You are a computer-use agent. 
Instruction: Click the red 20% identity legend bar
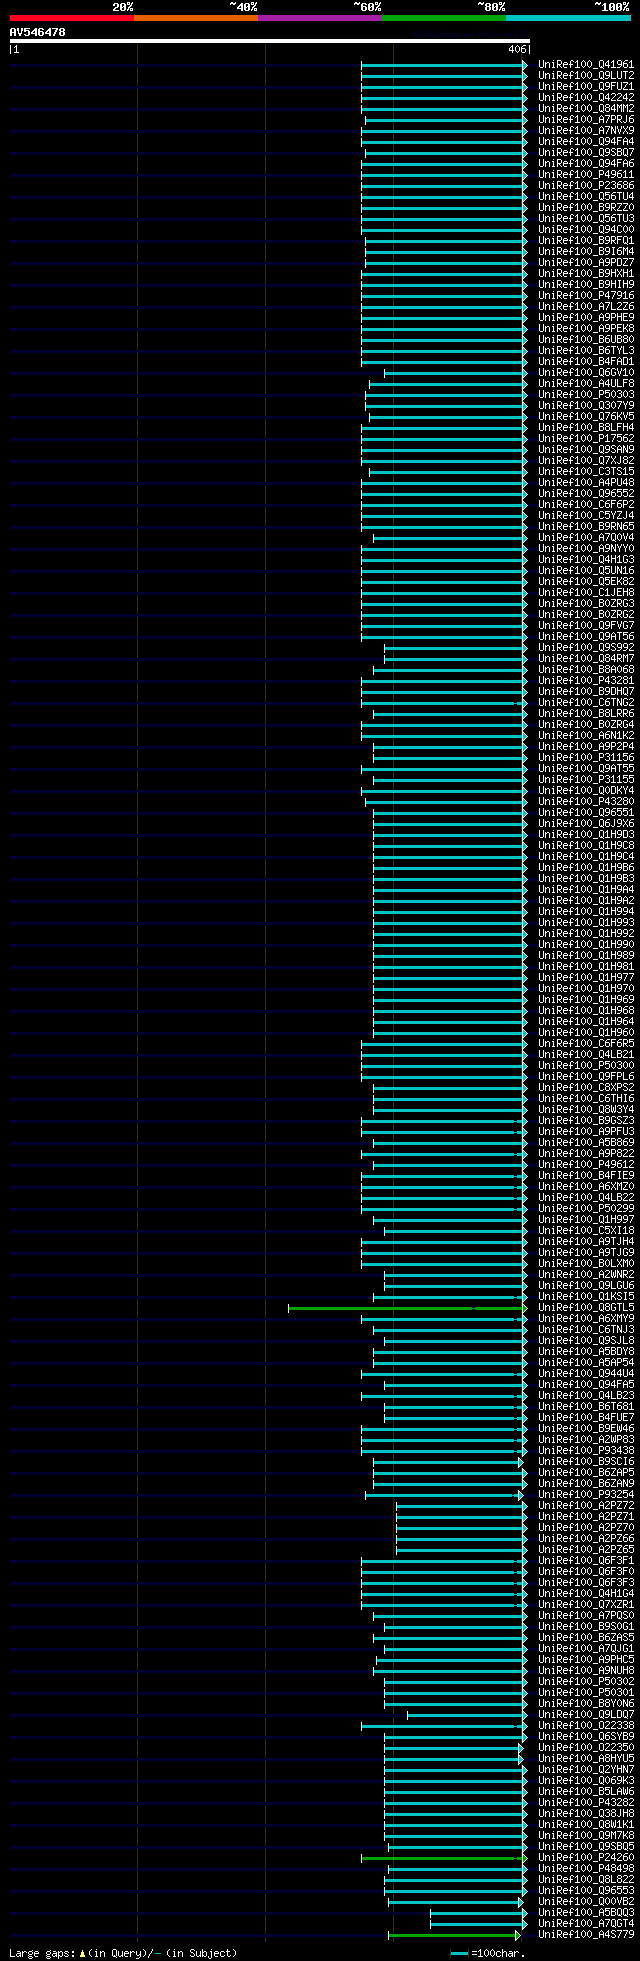(x=72, y=18)
